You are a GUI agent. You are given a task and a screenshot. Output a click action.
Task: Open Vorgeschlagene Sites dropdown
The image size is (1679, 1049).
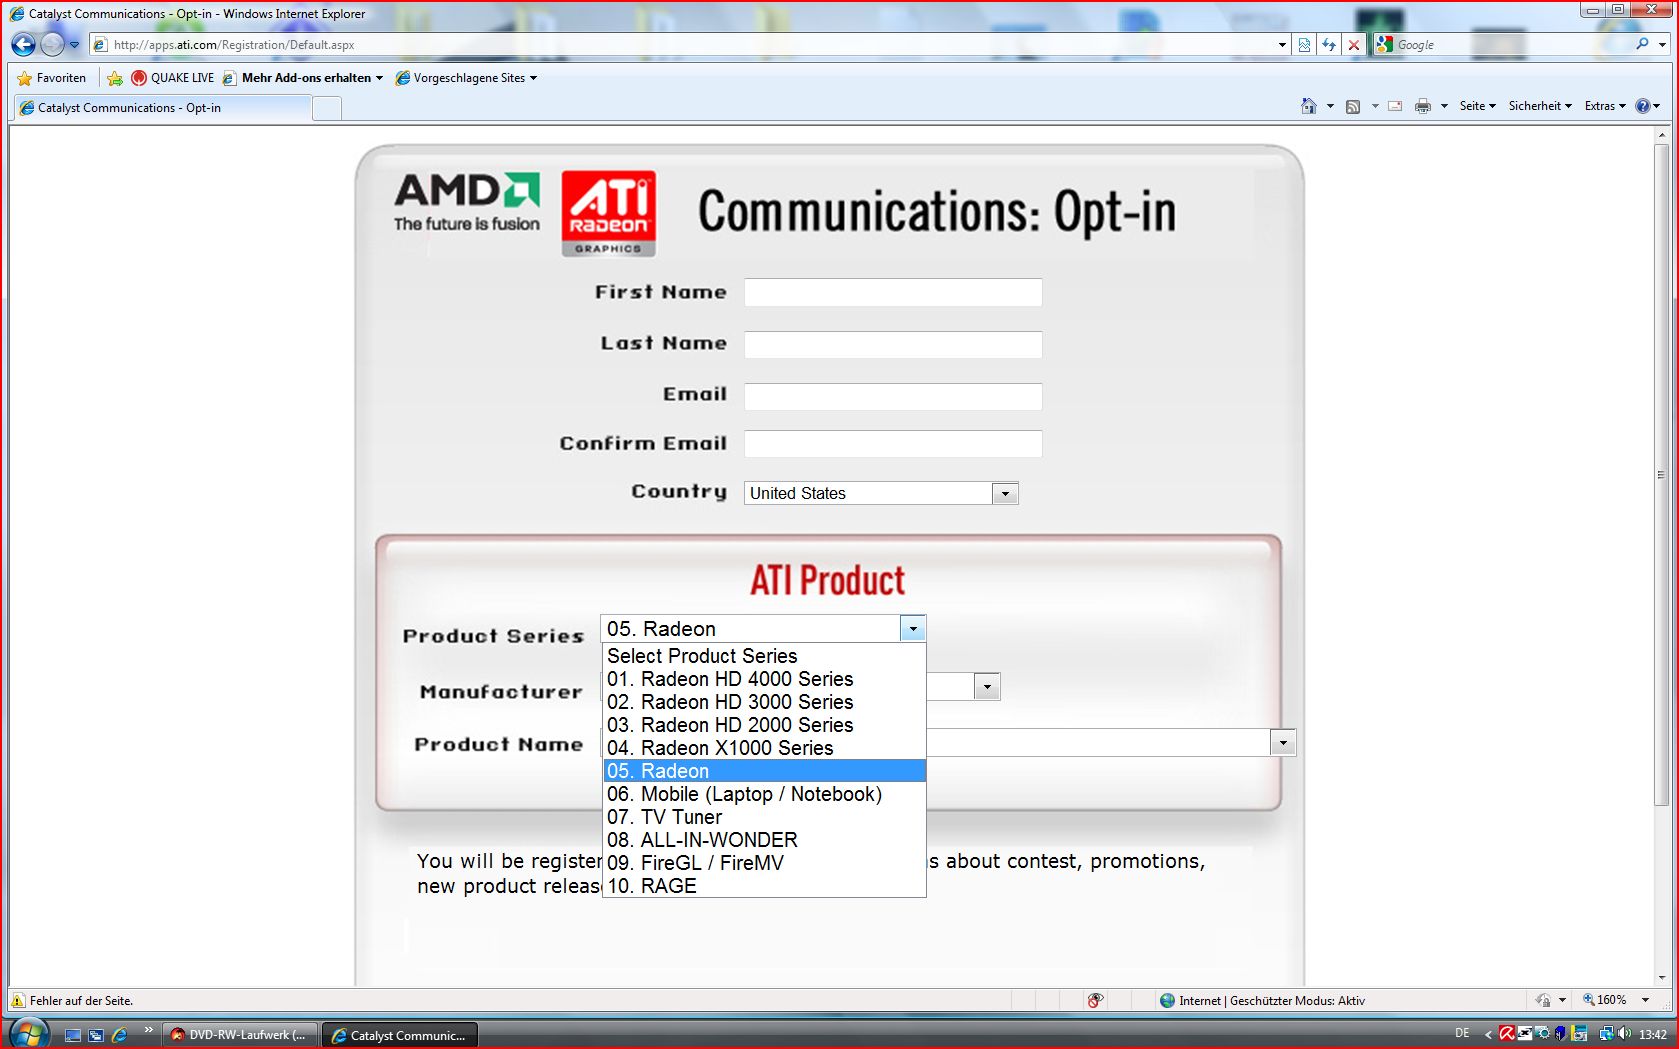[x=466, y=78]
